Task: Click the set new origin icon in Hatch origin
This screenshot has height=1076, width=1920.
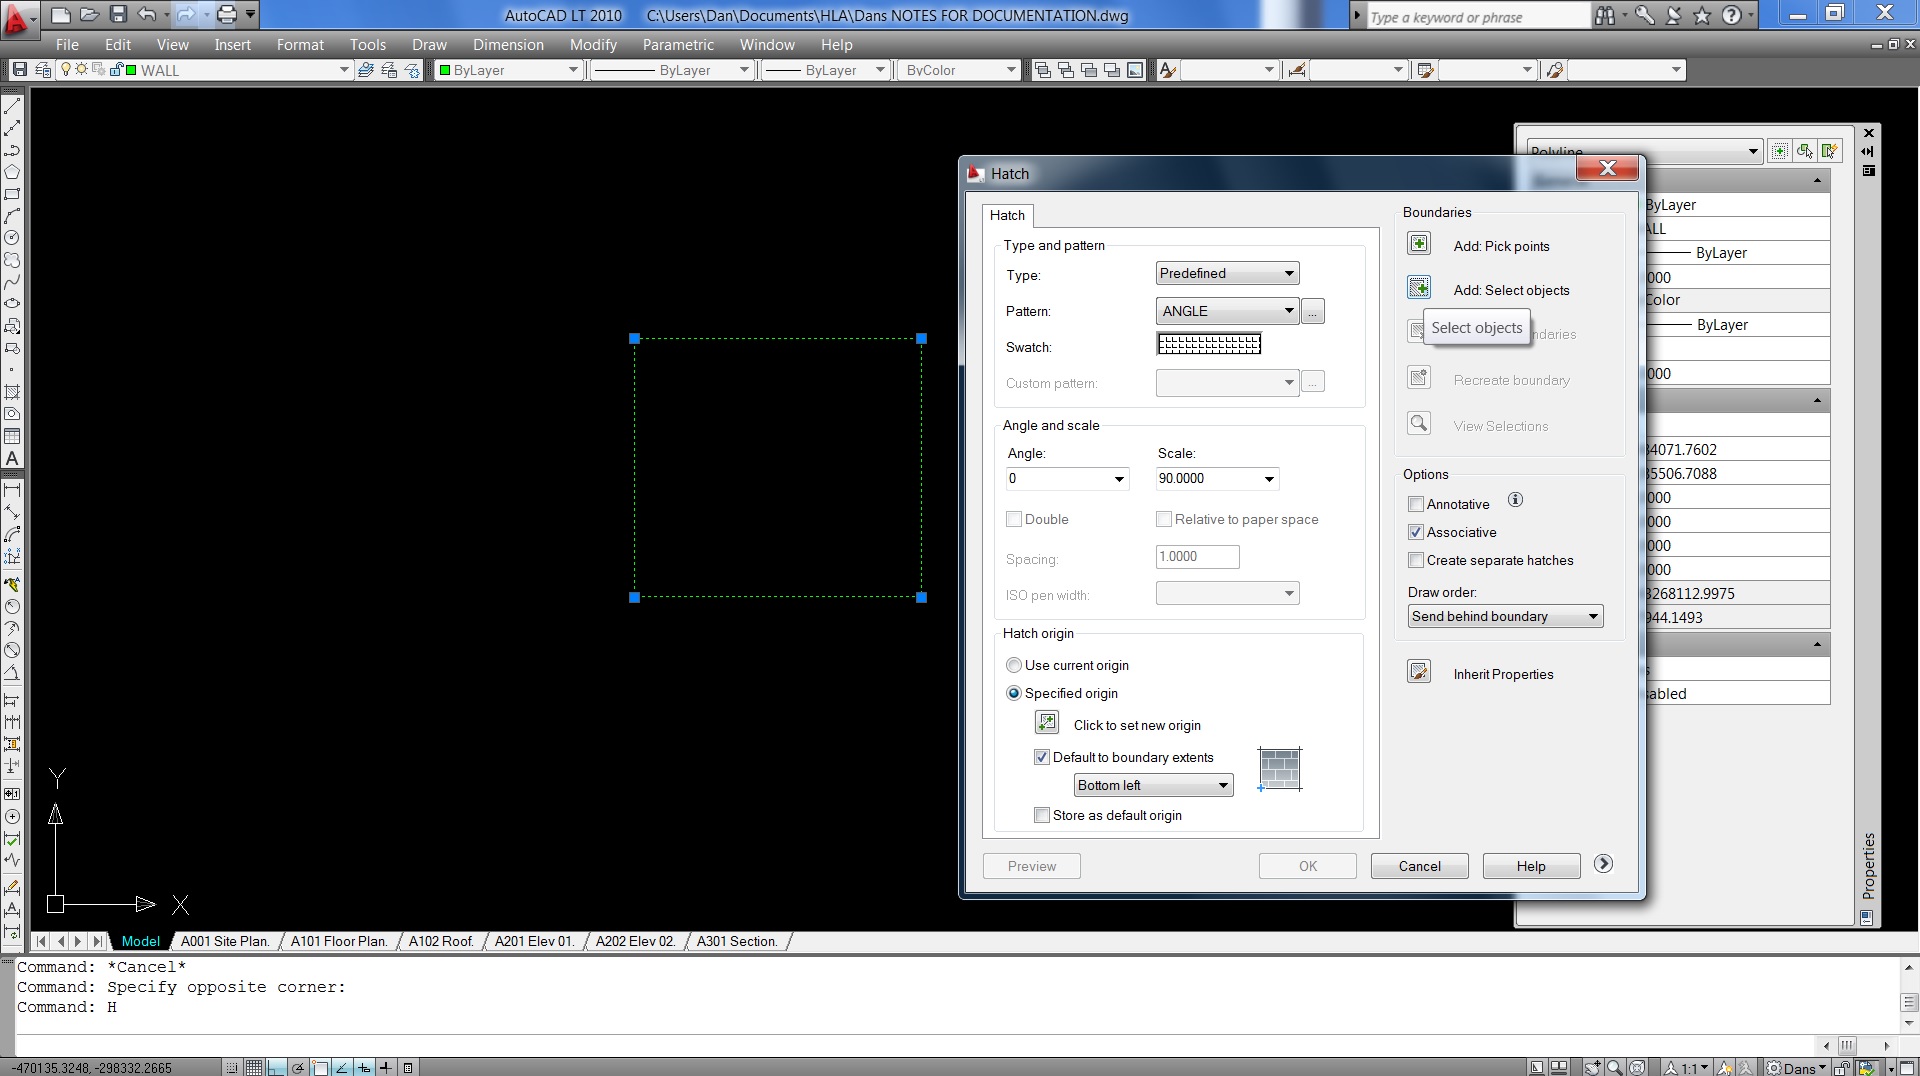Action: (x=1046, y=722)
